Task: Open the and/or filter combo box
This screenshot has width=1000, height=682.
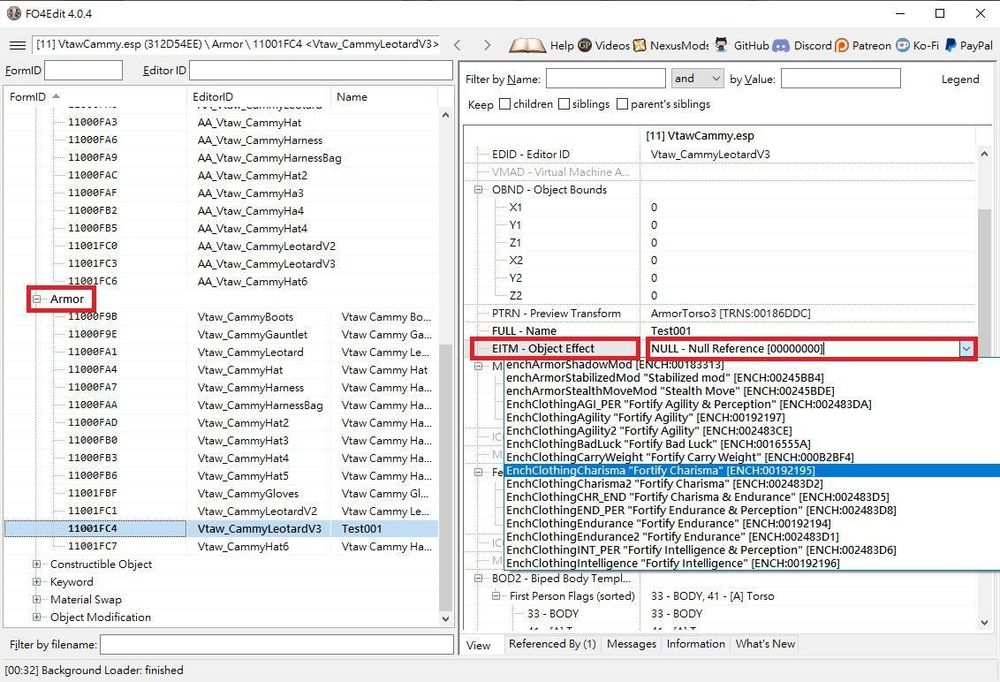Action: pyautogui.click(x=697, y=78)
